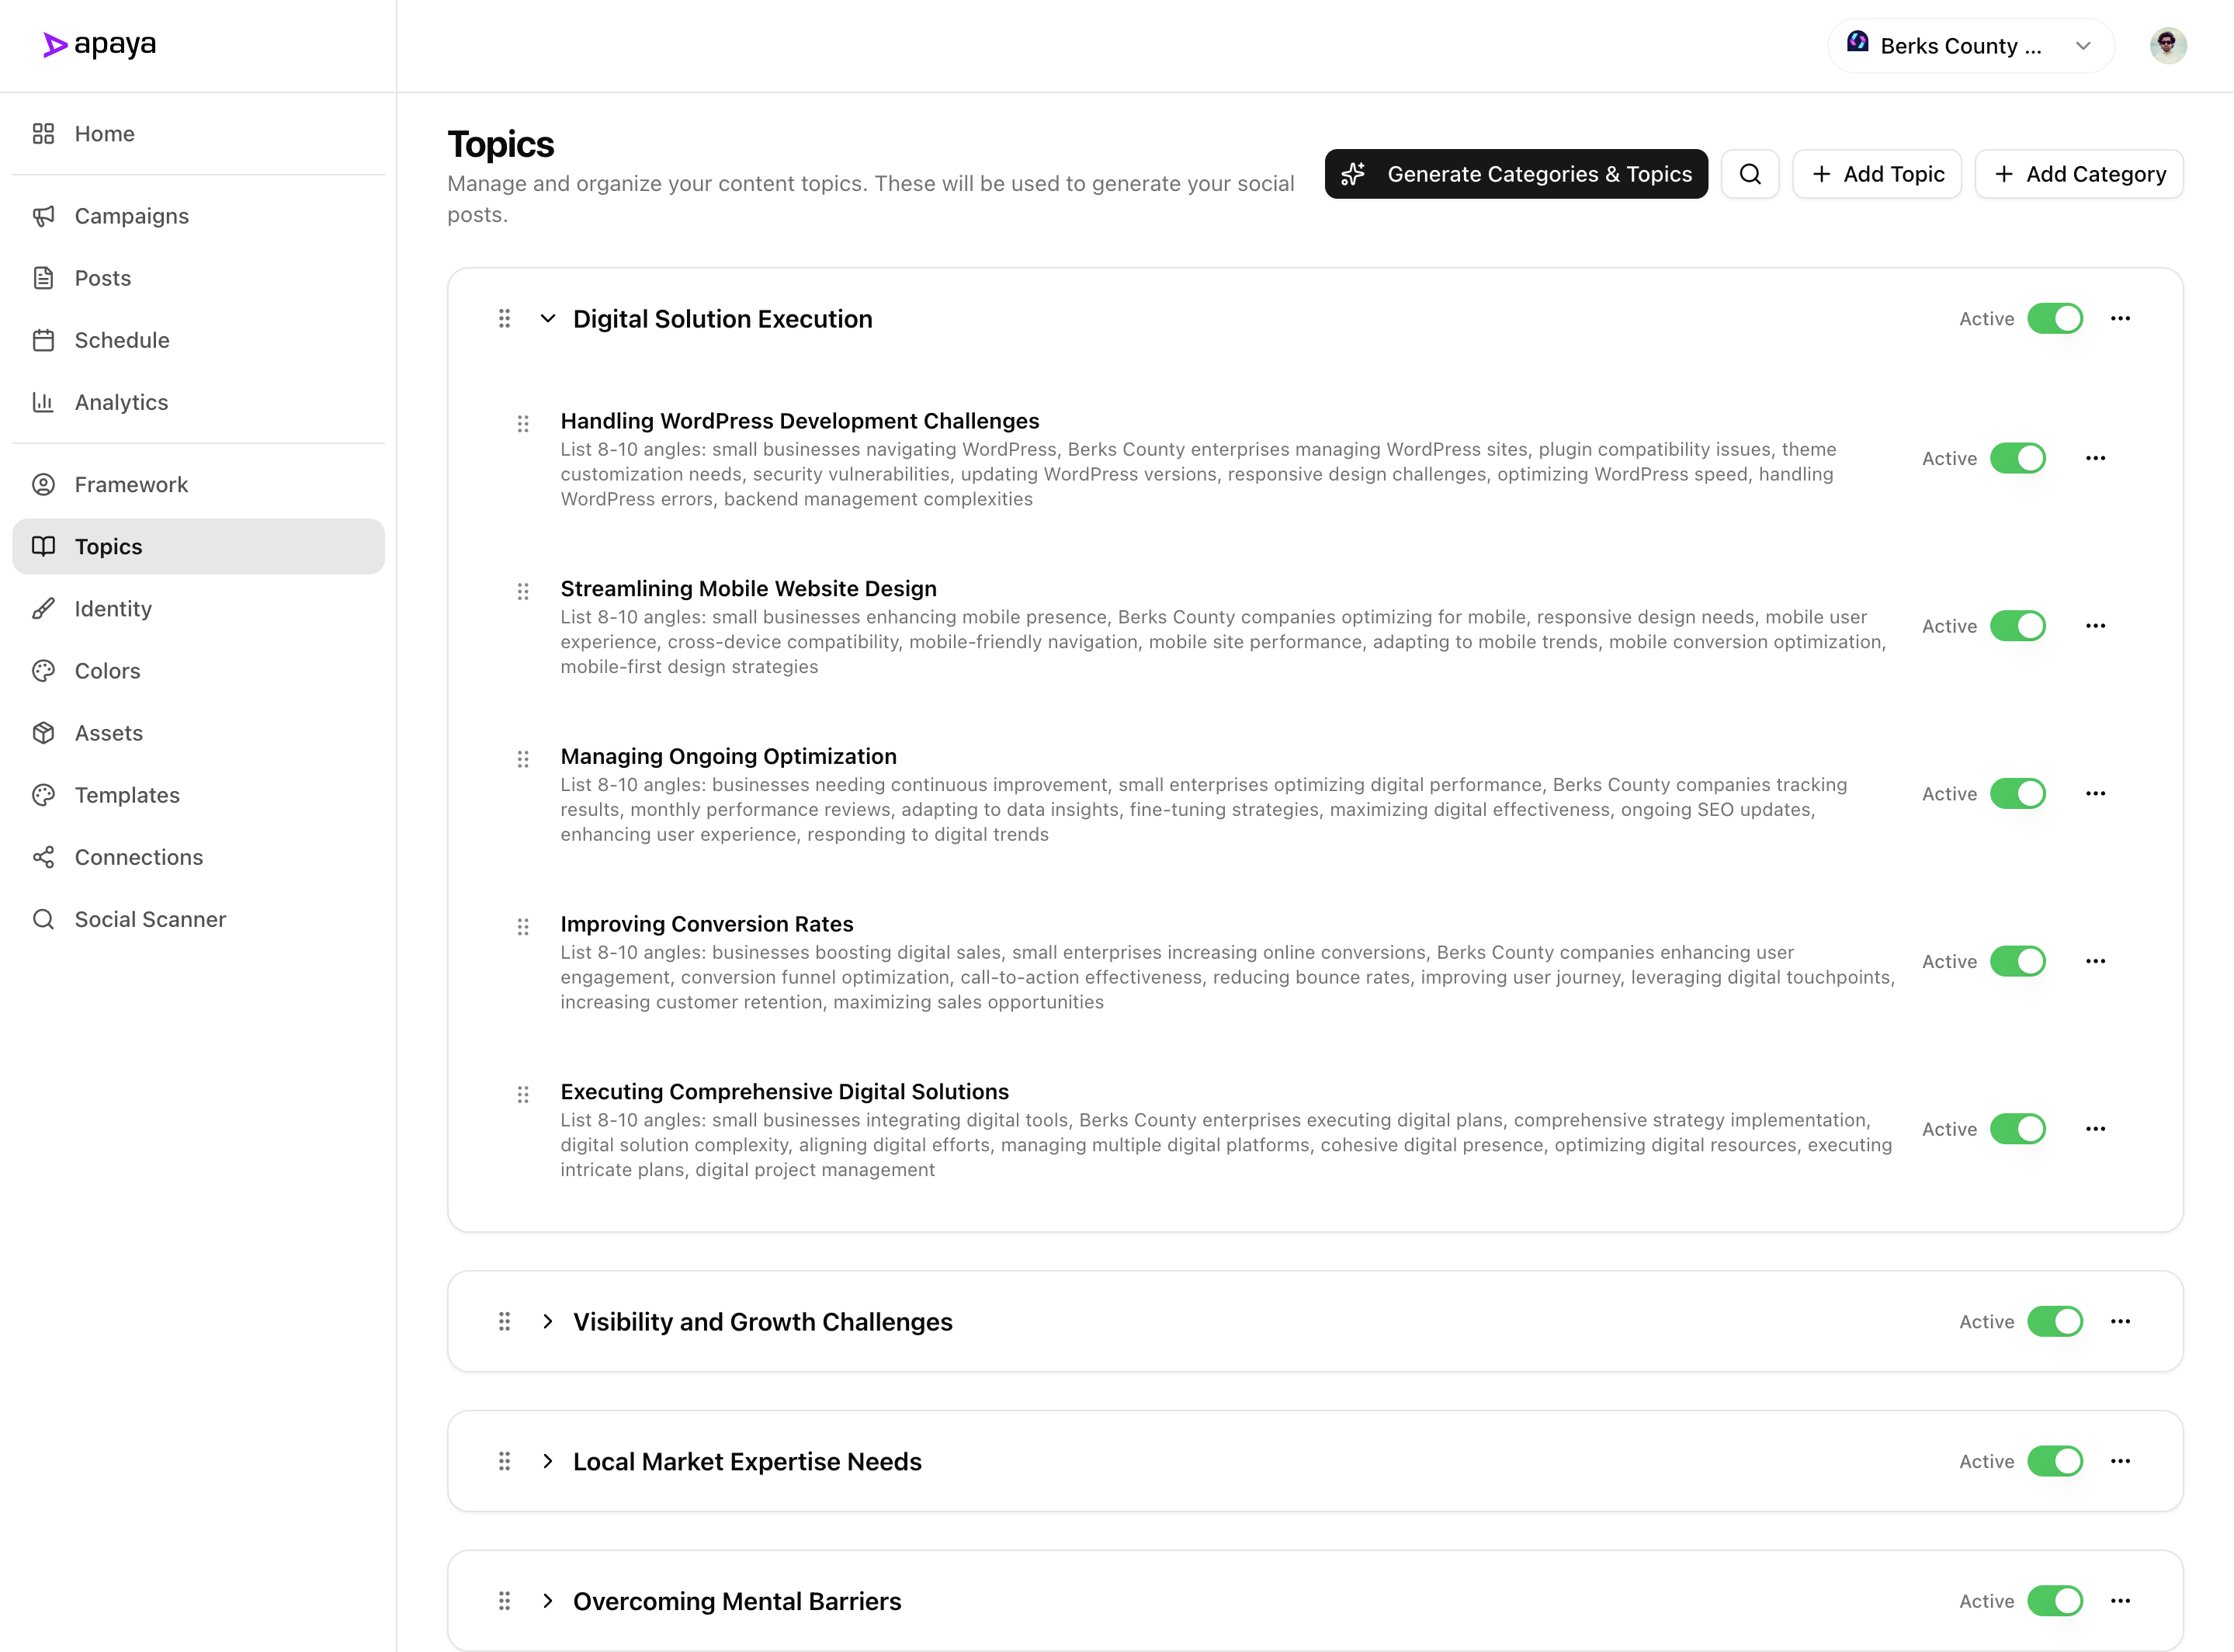Toggle Active switch for Streamlining Mobile Website Design
Screen dimensions: 2234x1652
pyautogui.click(x=2017, y=626)
